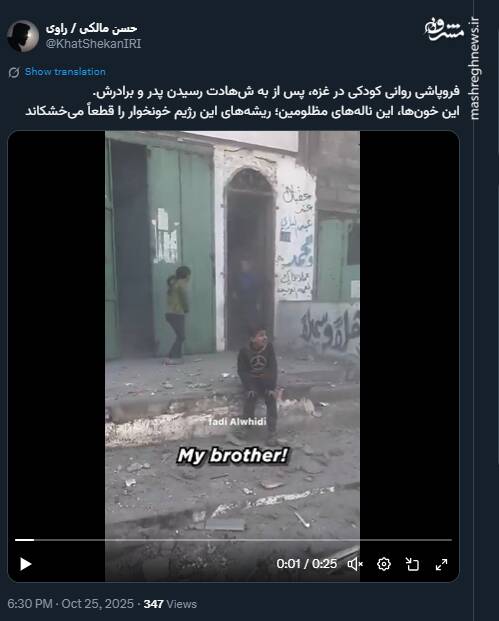
Task: Click the video frame center
Action: [232, 356]
